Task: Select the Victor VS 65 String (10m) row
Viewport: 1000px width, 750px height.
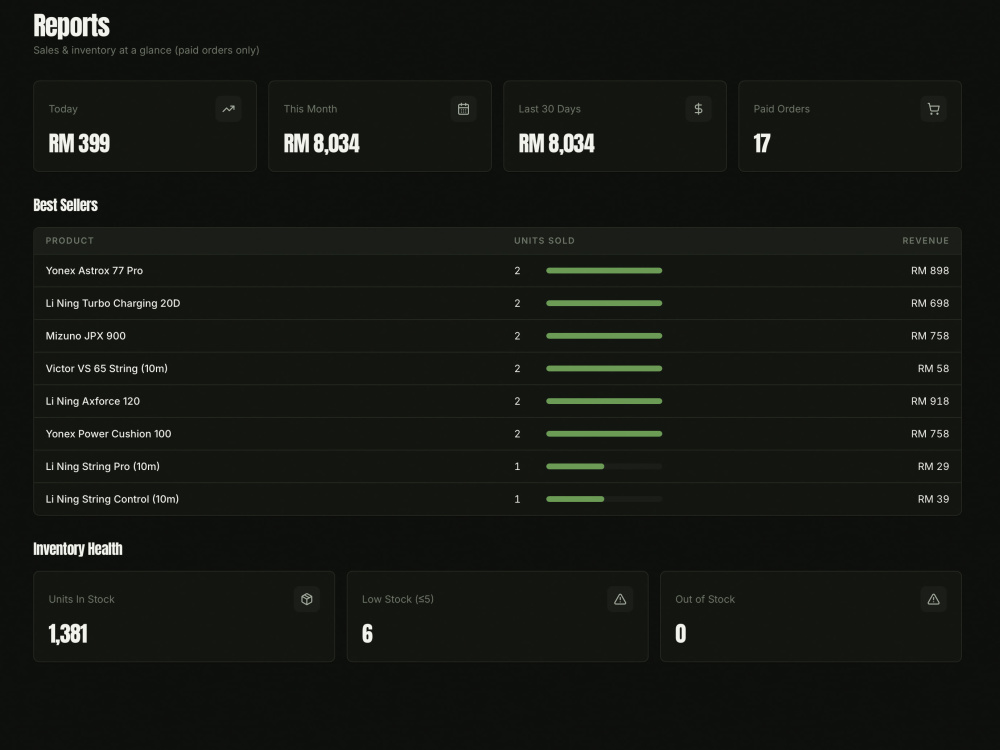Action: [497, 369]
